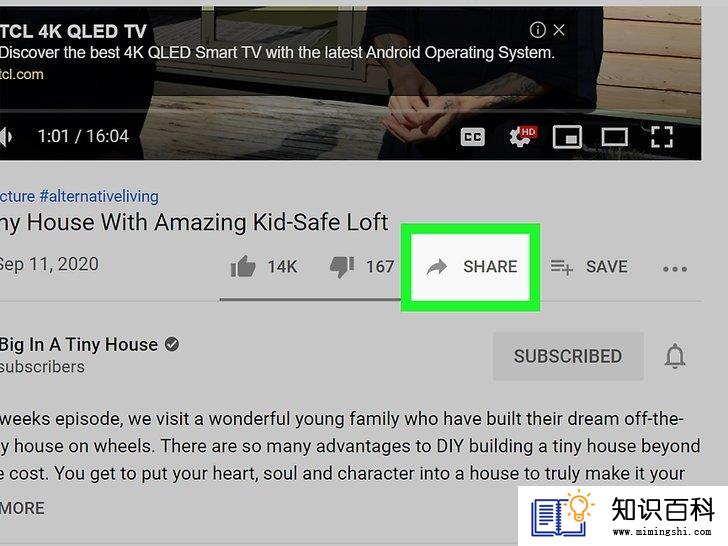Viewport: 728px width, 546px height.
Task: Dislike the video with thumbs down
Action: point(342,267)
